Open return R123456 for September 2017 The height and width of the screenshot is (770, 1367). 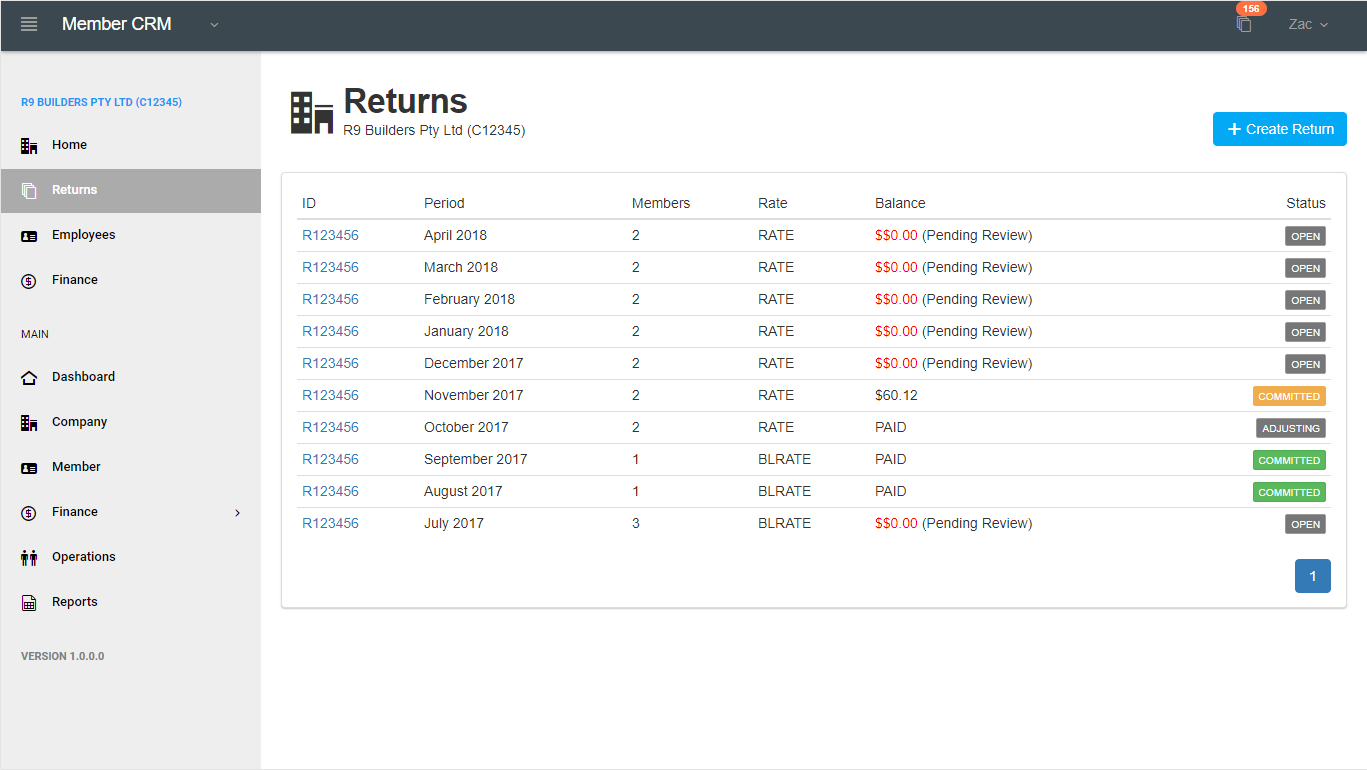(x=330, y=459)
